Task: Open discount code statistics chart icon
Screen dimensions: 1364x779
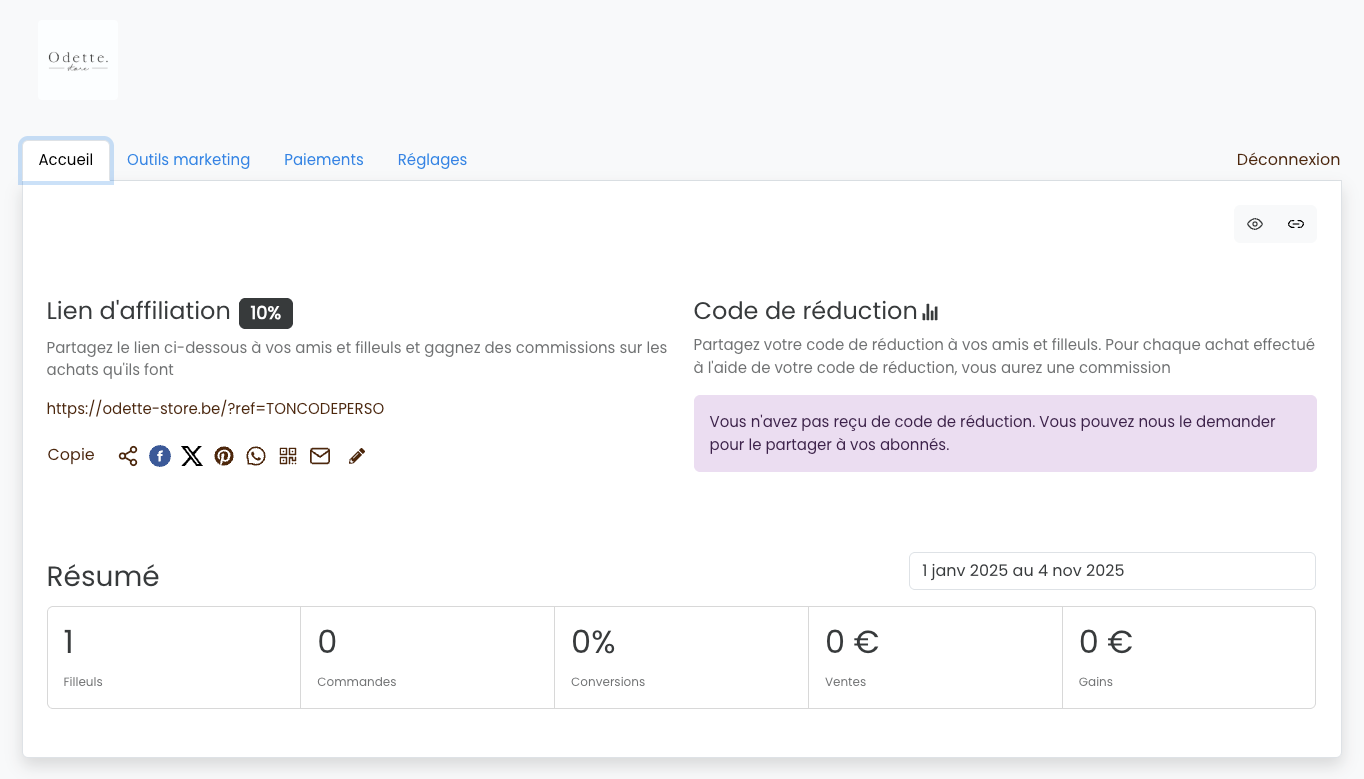Action: [930, 312]
